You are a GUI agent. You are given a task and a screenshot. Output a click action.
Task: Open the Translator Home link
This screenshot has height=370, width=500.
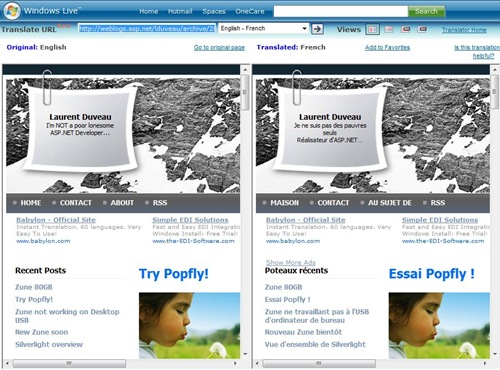(x=464, y=30)
